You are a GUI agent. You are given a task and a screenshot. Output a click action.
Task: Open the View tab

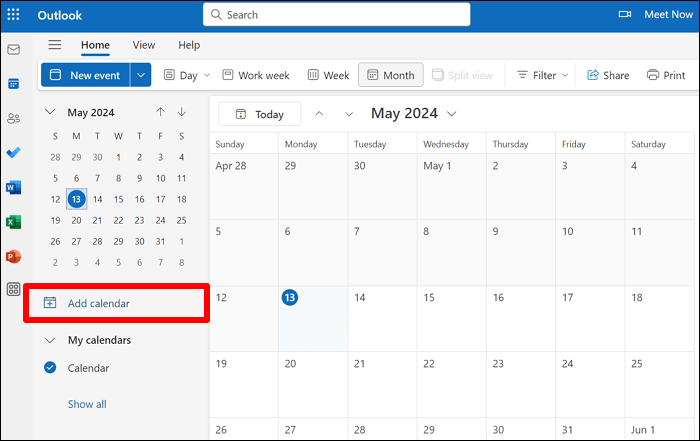point(144,45)
